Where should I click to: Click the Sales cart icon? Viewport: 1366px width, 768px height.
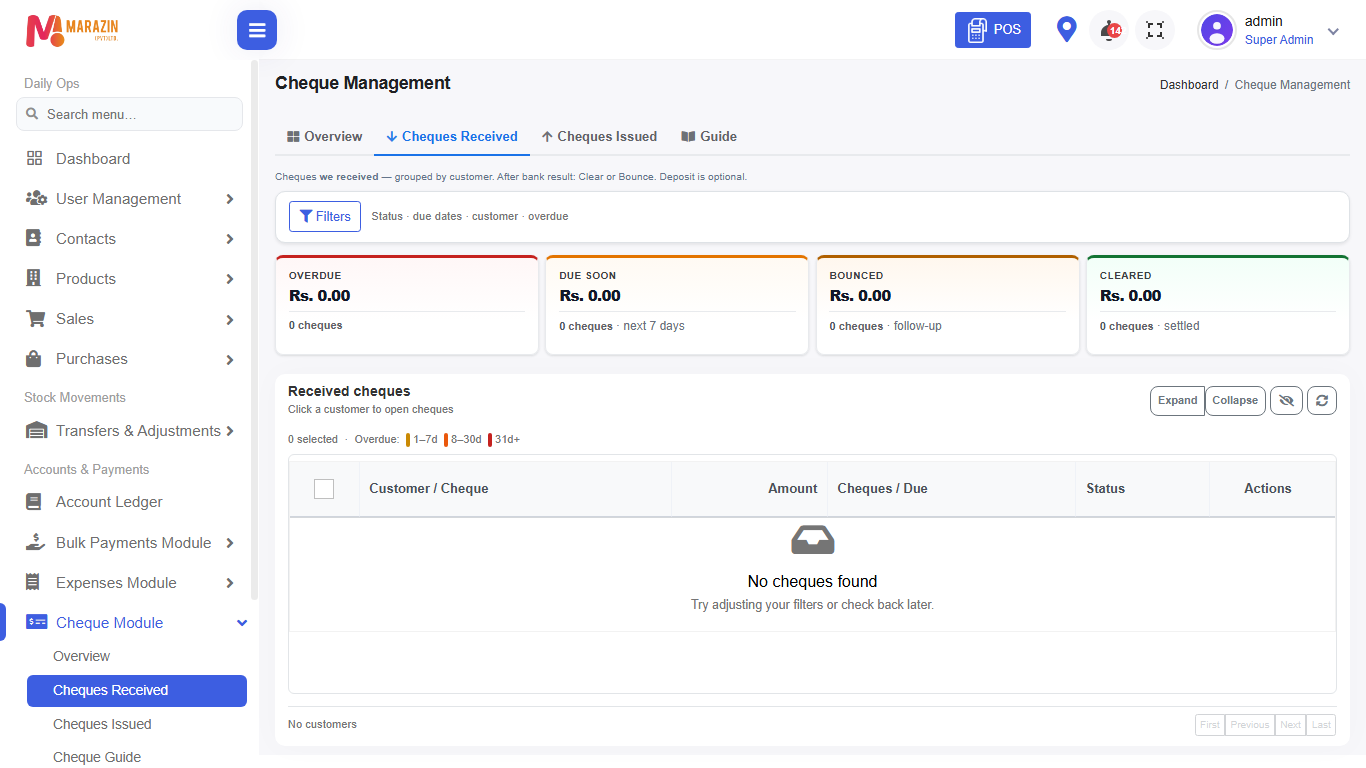[36, 319]
